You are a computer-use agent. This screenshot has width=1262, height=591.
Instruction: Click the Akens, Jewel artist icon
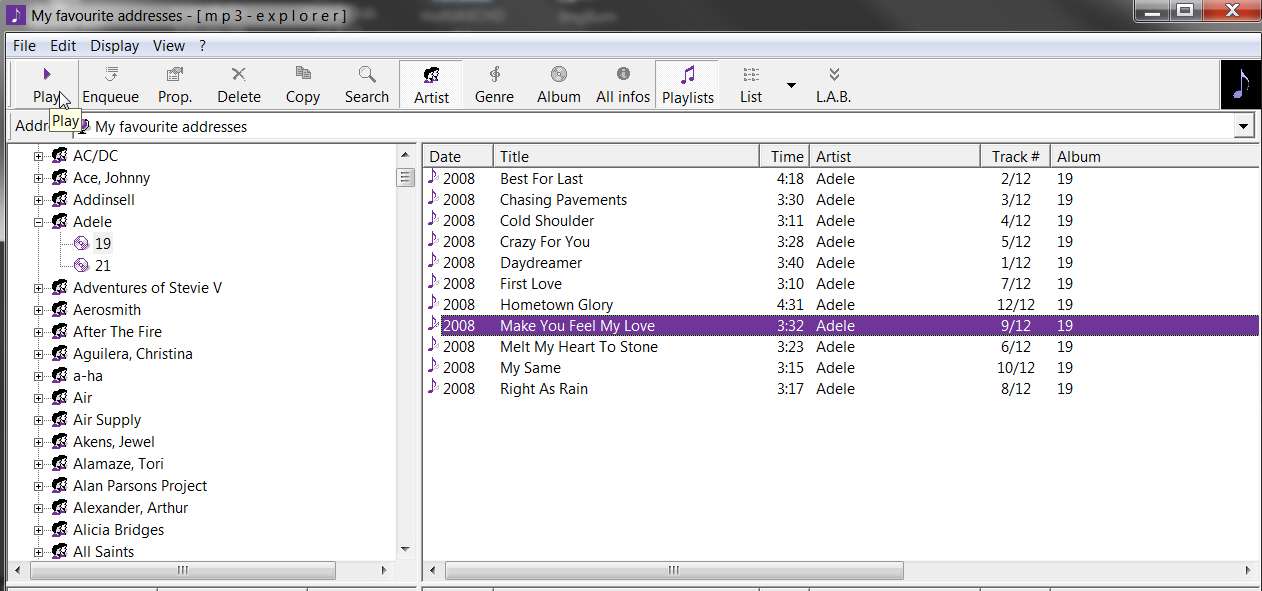pos(59,442)
